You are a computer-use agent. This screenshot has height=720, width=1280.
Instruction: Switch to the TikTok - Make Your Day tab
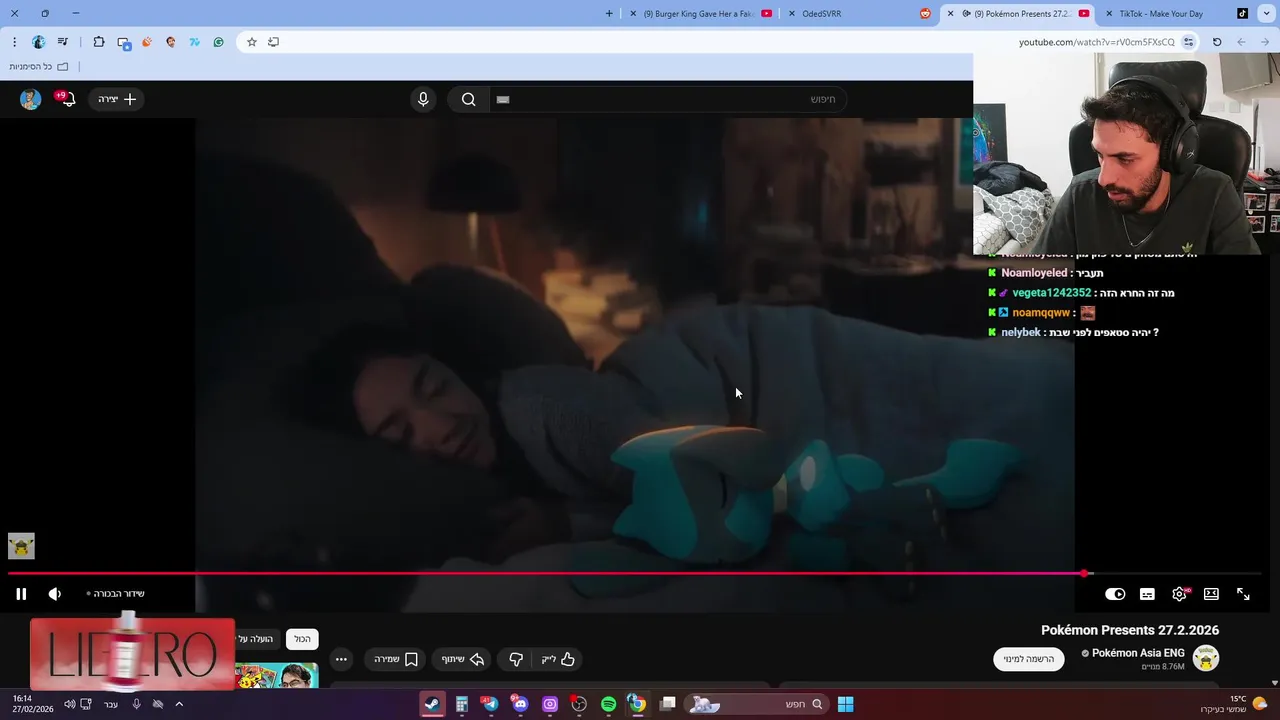click(1175, 14)
